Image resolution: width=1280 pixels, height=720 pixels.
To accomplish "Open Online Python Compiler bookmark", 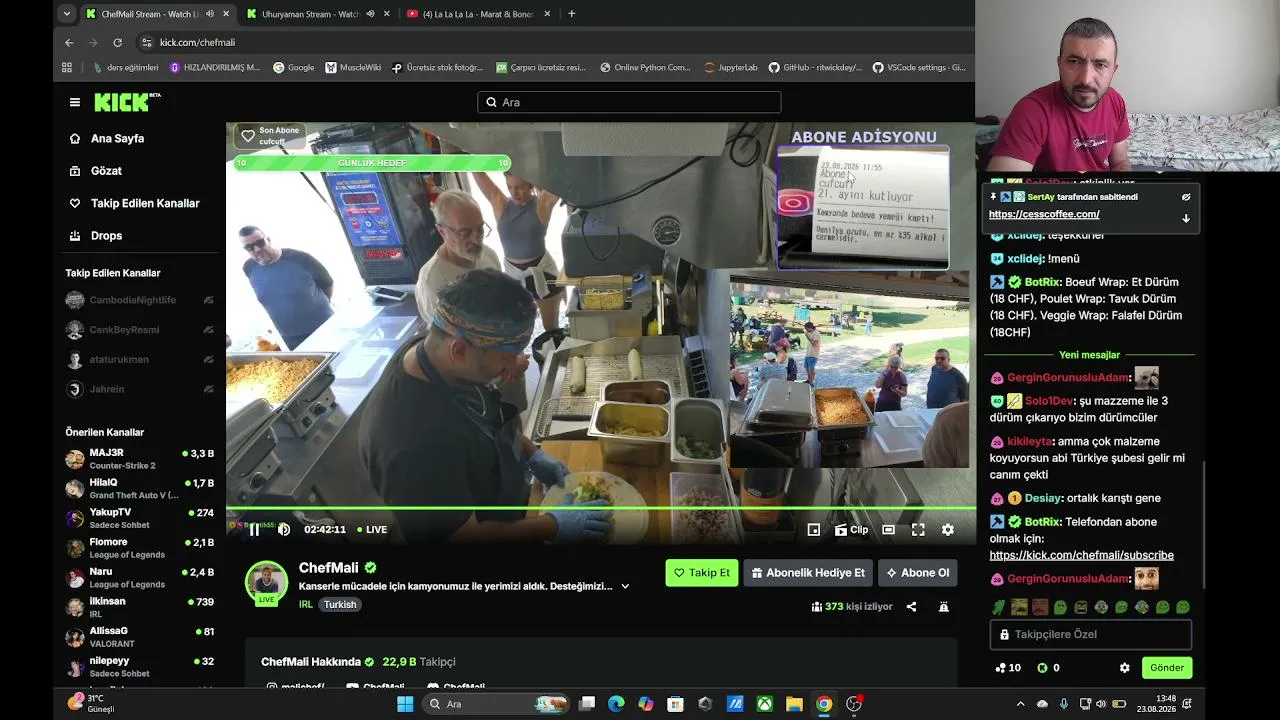I will pos(645,68).
